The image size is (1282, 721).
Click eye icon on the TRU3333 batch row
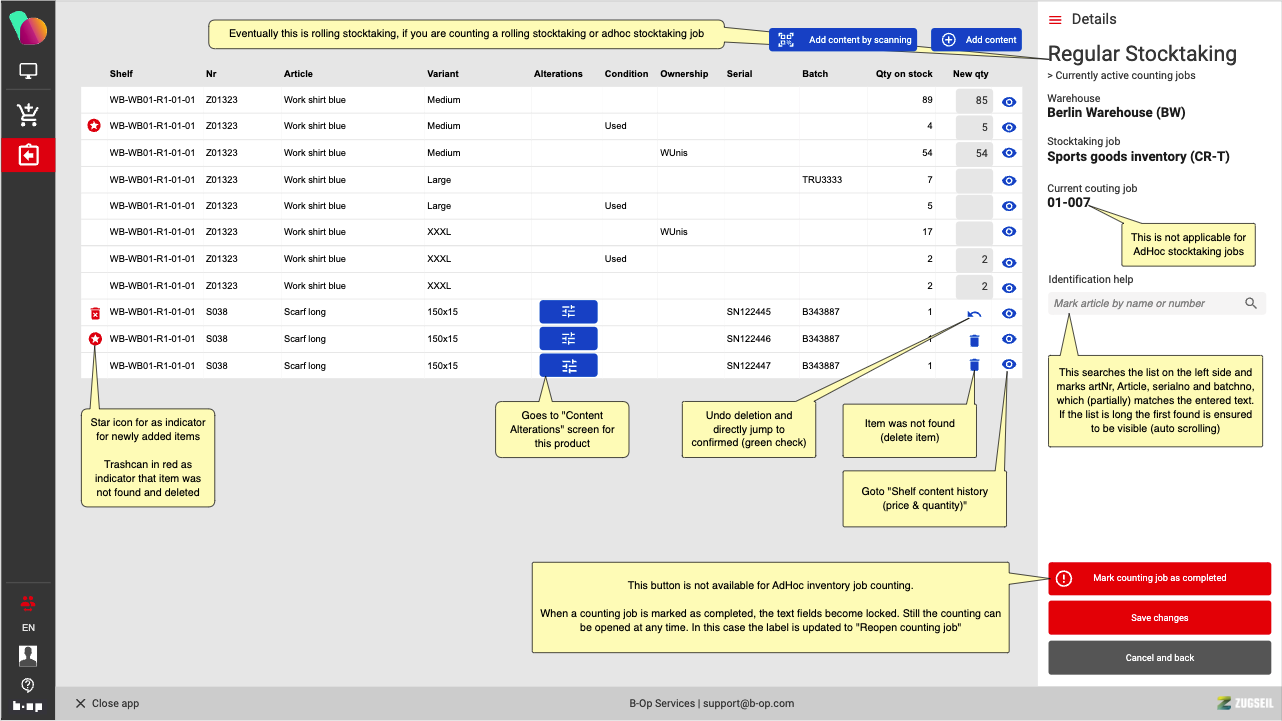pos(1009,181)
